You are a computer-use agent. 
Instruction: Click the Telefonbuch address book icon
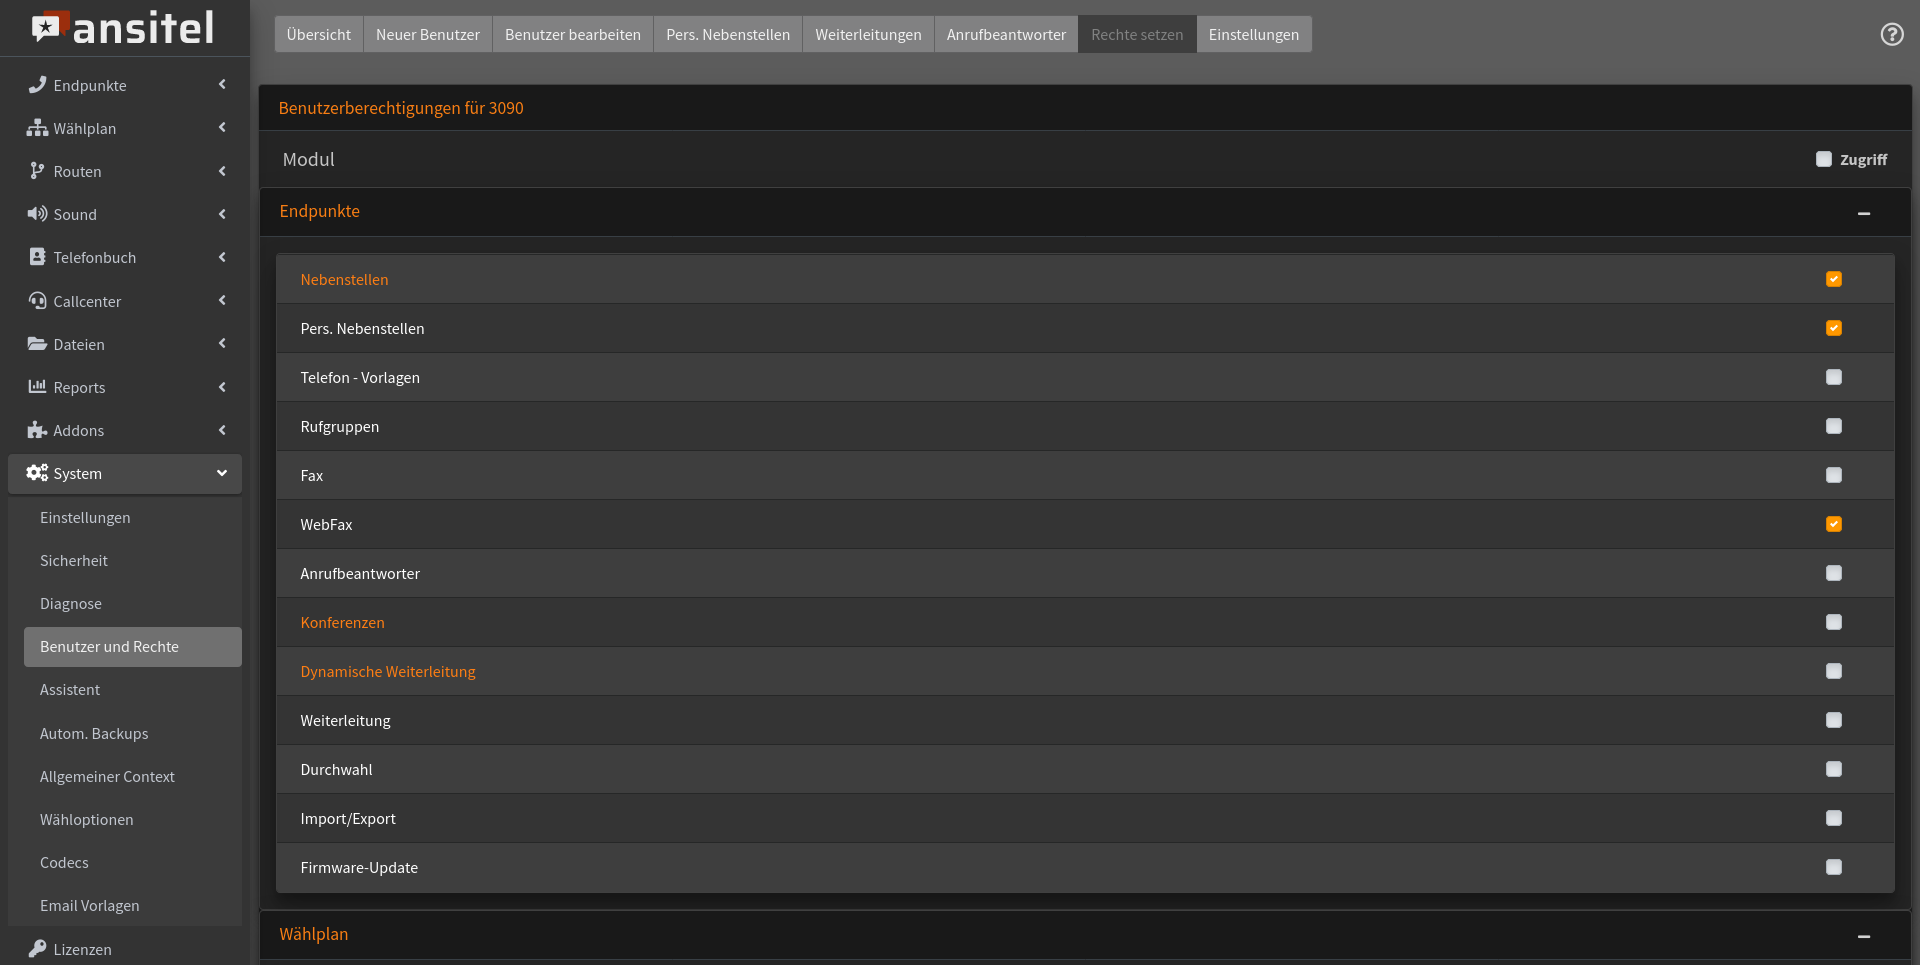(37, 257)
